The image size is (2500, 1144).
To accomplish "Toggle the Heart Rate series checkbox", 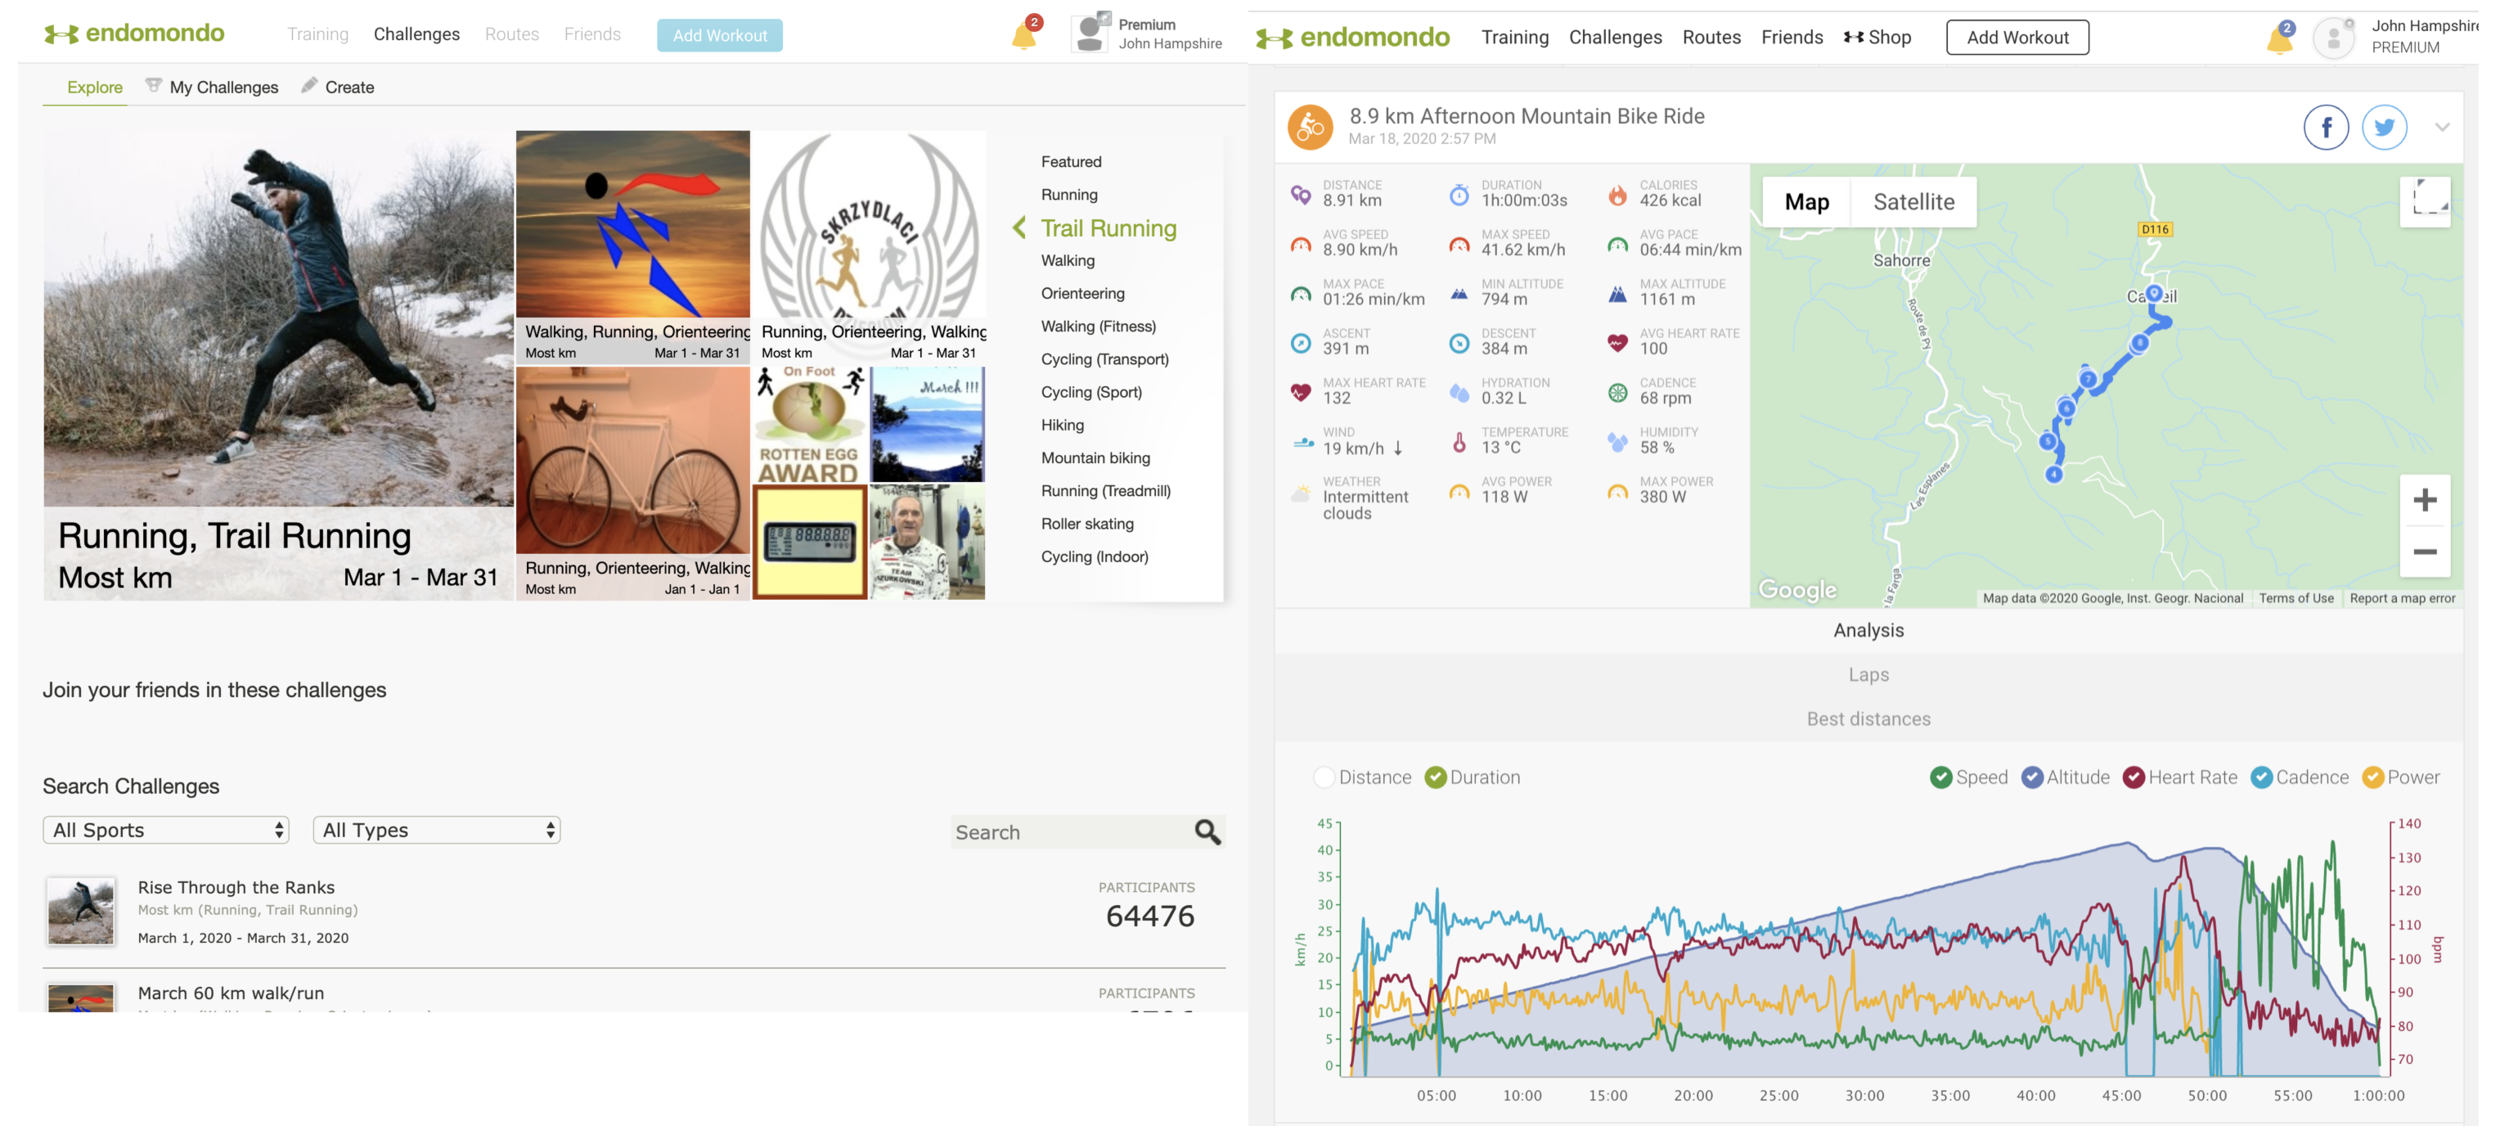I will pyautogui.click(x=2133, y=778).
